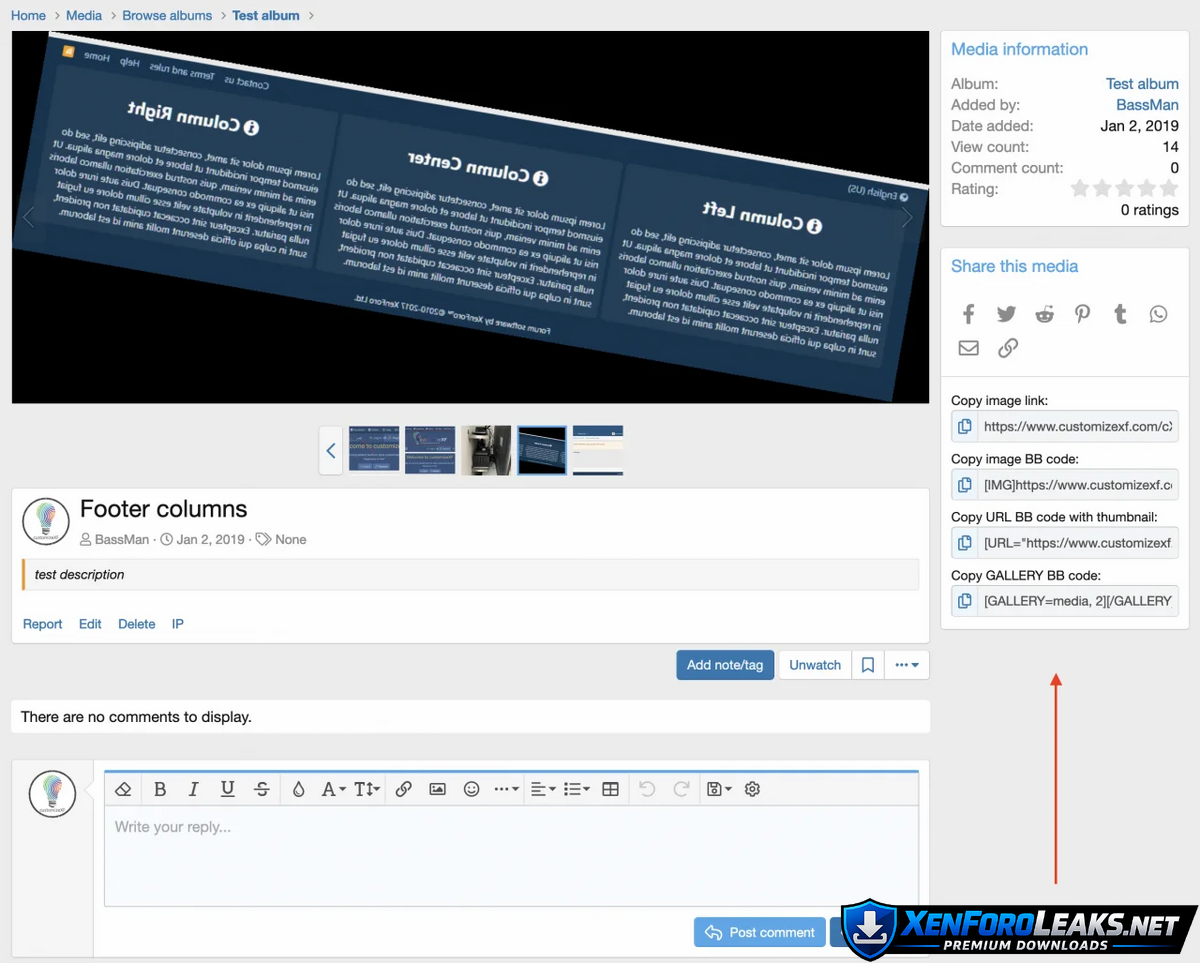Open the text color picker
This screenshot has height=963, width=1200.
298,789
